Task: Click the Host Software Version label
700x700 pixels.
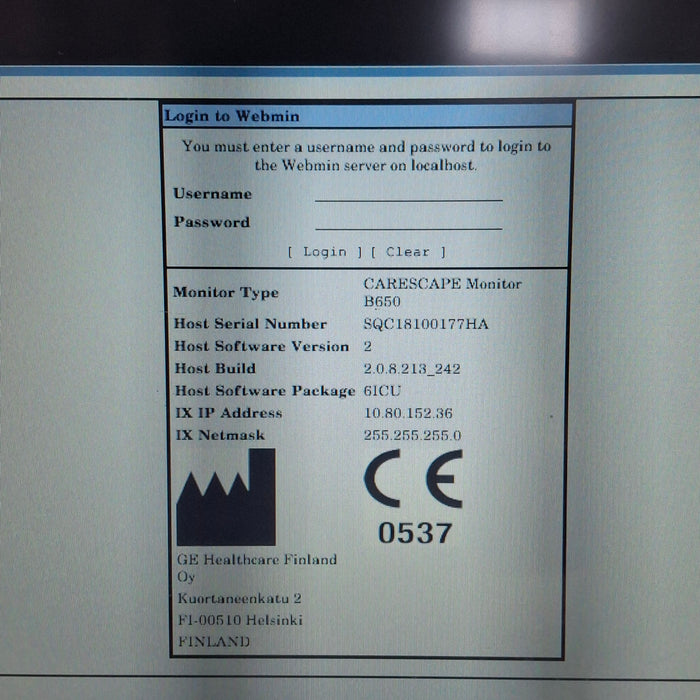Action: point(262,346)
